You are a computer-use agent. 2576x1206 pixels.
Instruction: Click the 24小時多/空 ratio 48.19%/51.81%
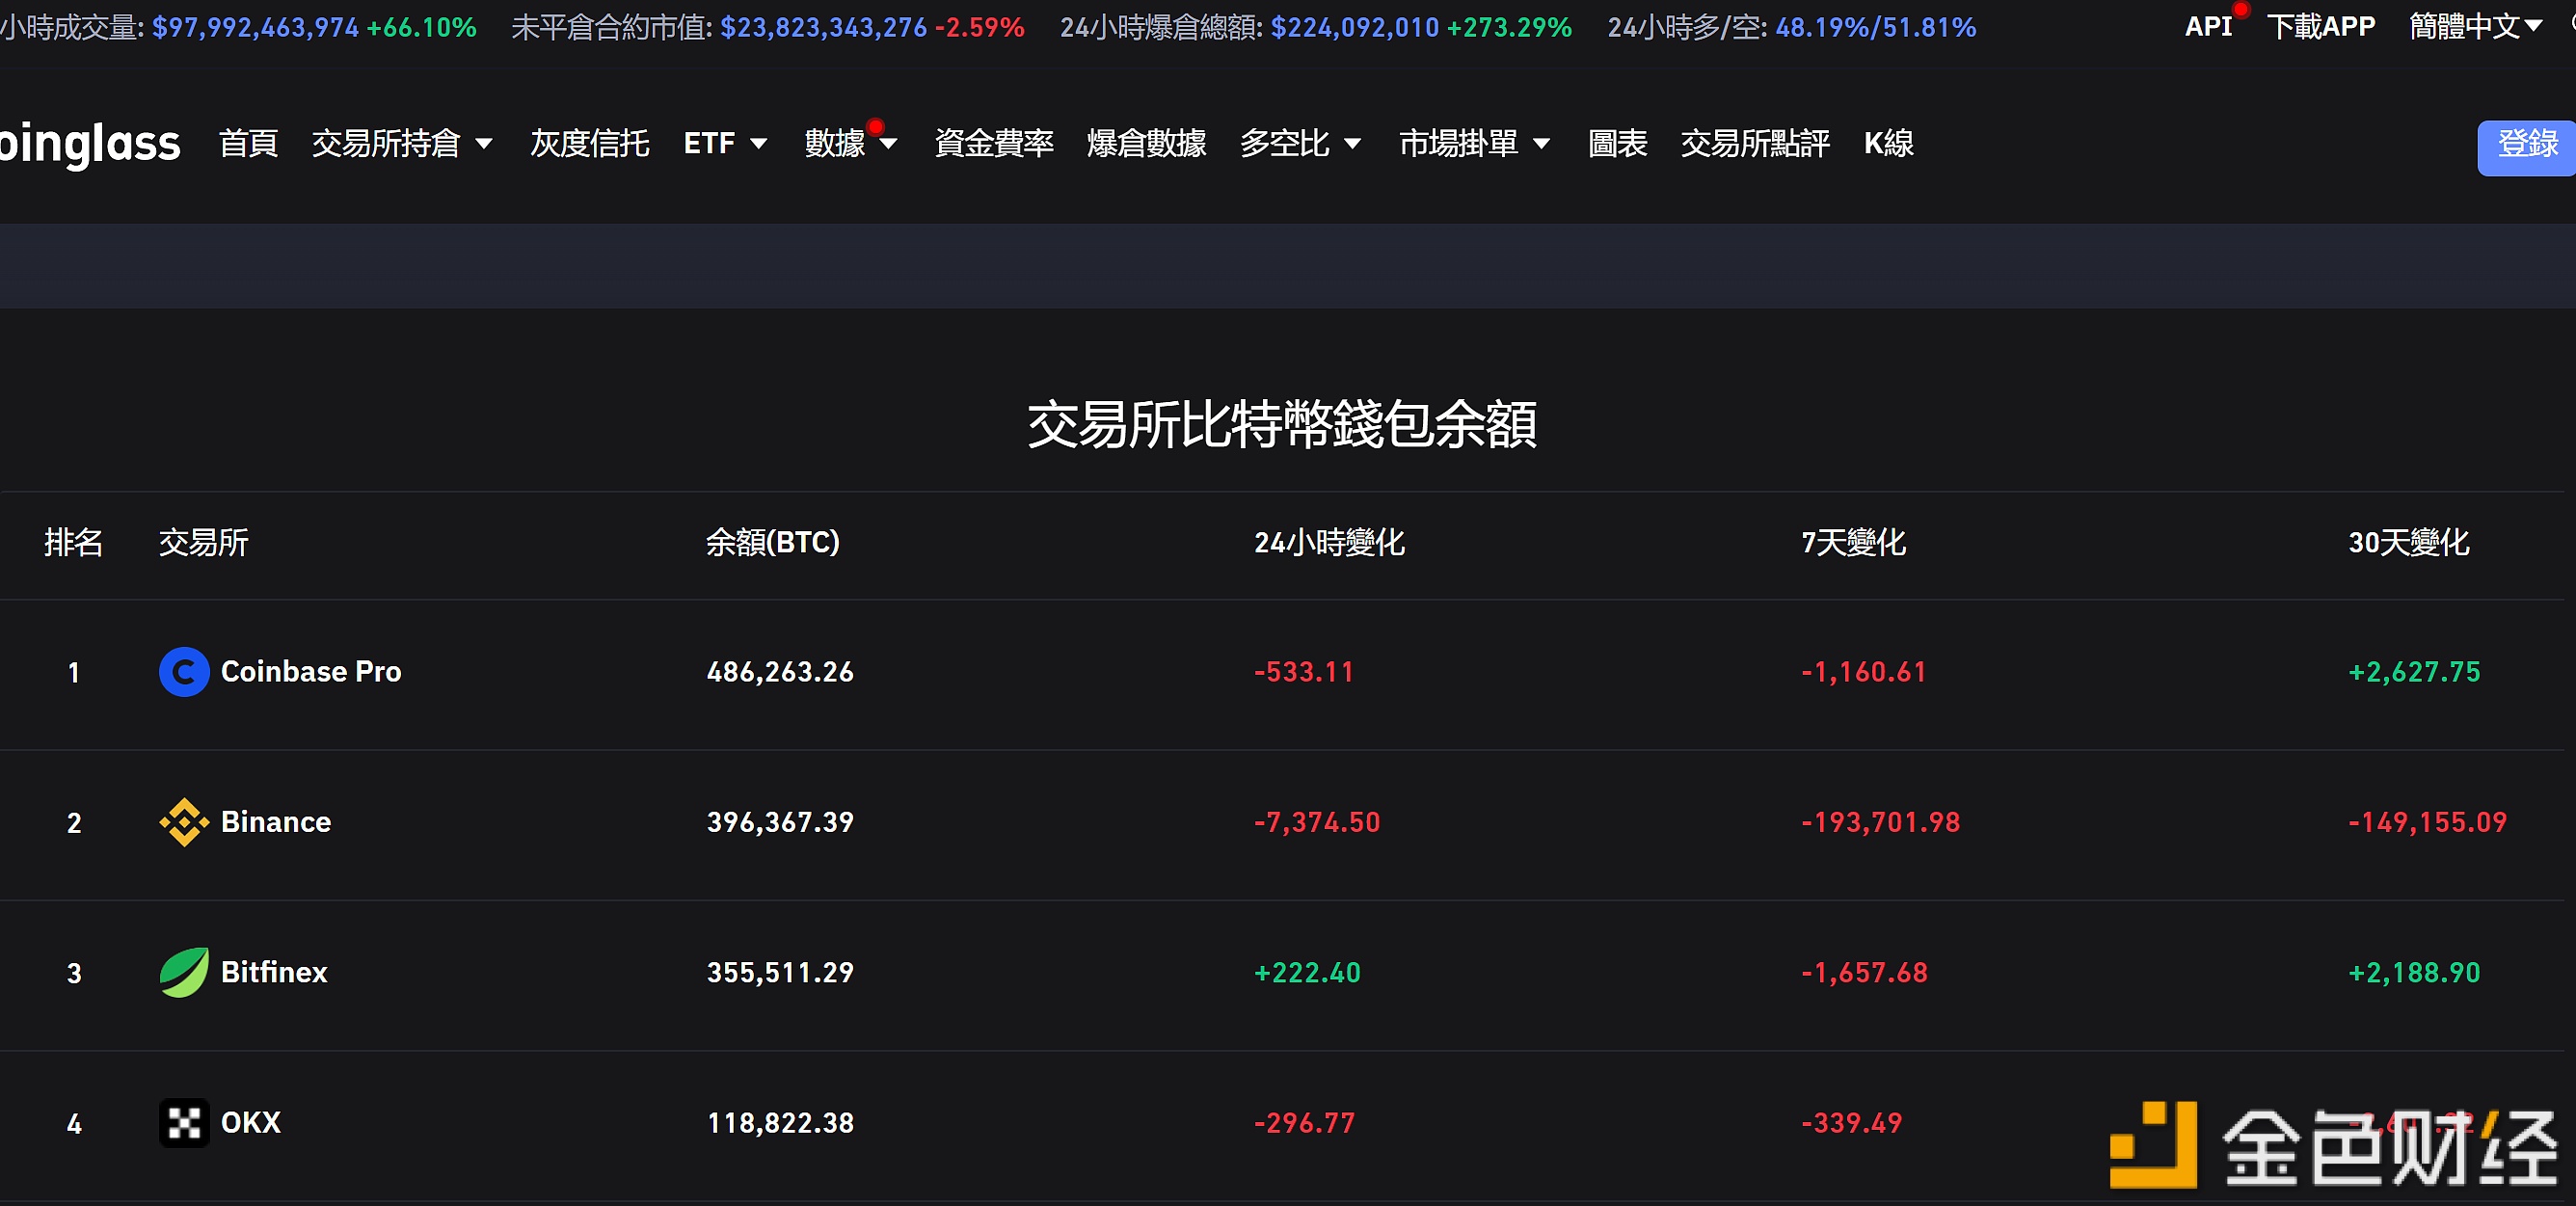coord(1875,27)
